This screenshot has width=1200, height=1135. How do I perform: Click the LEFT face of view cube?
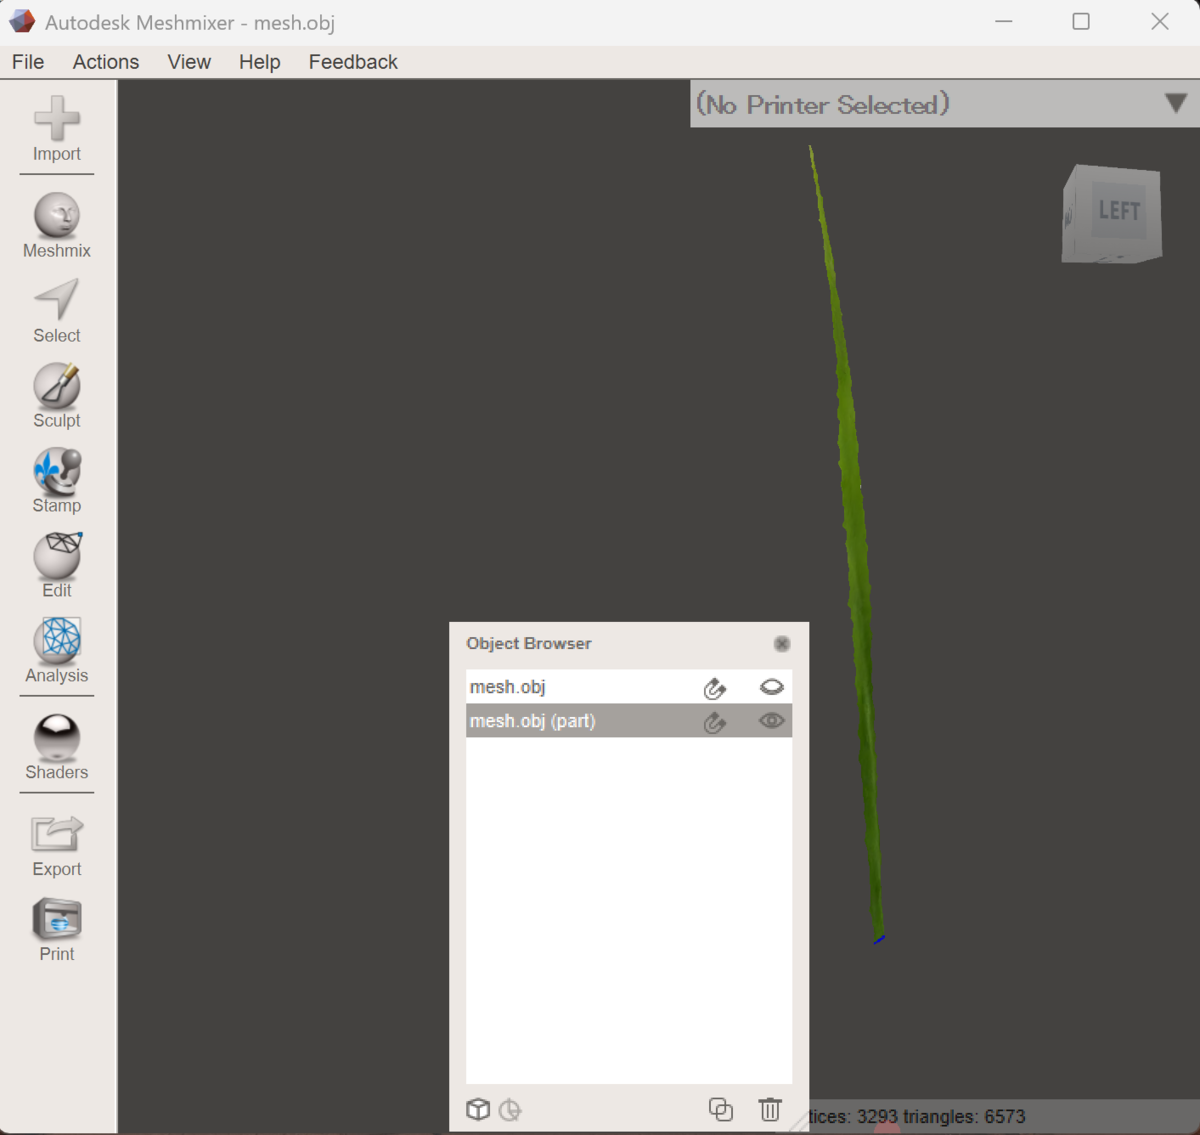(1118, 211)
